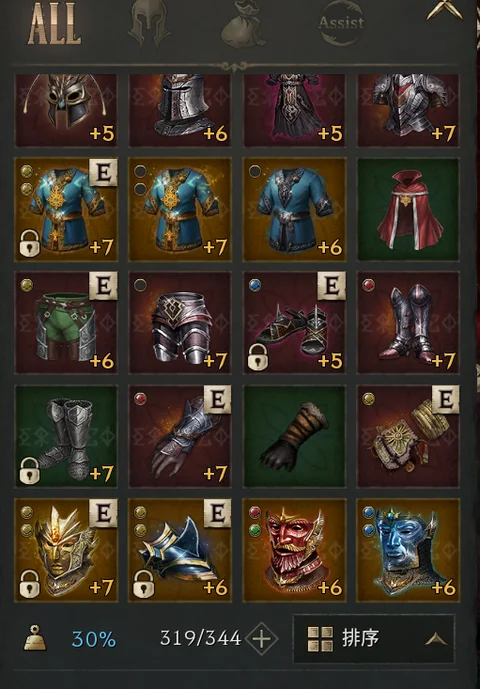Choose the golden mask helmet +7

point(66,550)
